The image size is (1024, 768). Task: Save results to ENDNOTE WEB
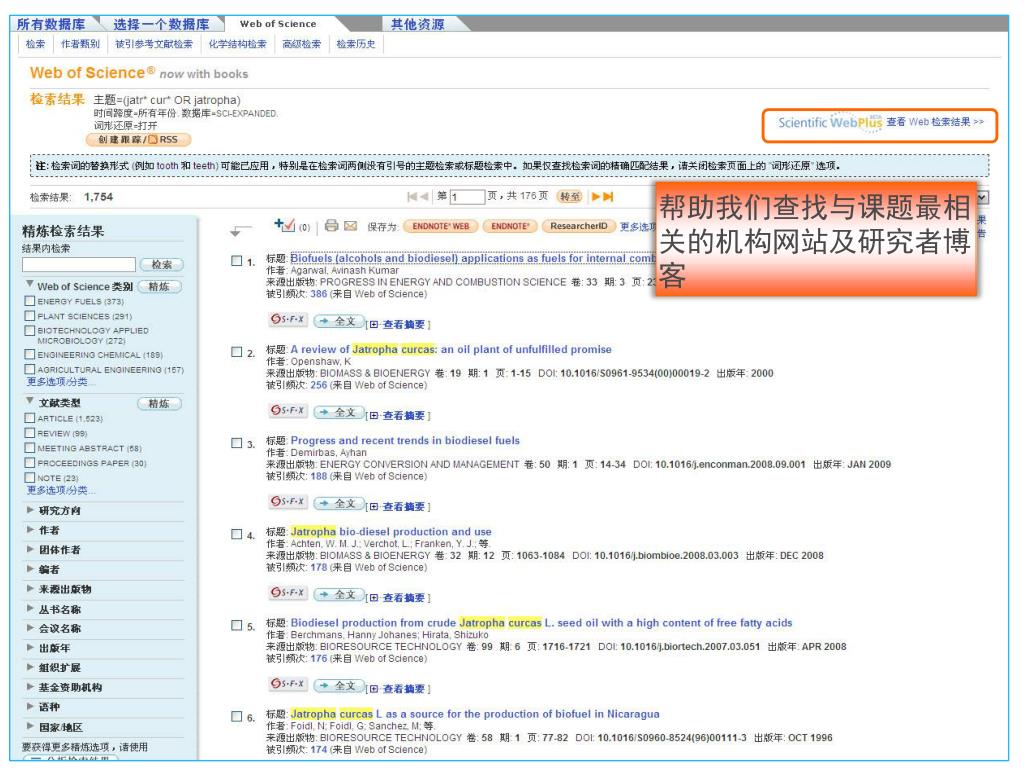coord(441,226)
